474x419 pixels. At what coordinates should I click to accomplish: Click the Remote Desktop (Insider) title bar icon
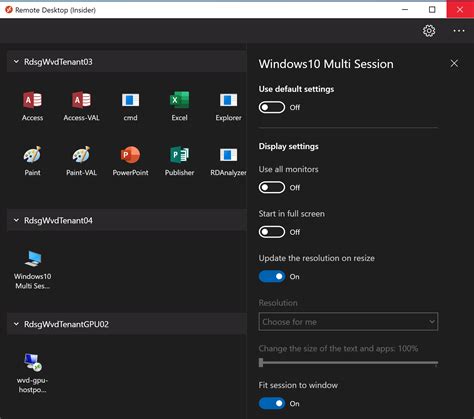coord(9,10)
